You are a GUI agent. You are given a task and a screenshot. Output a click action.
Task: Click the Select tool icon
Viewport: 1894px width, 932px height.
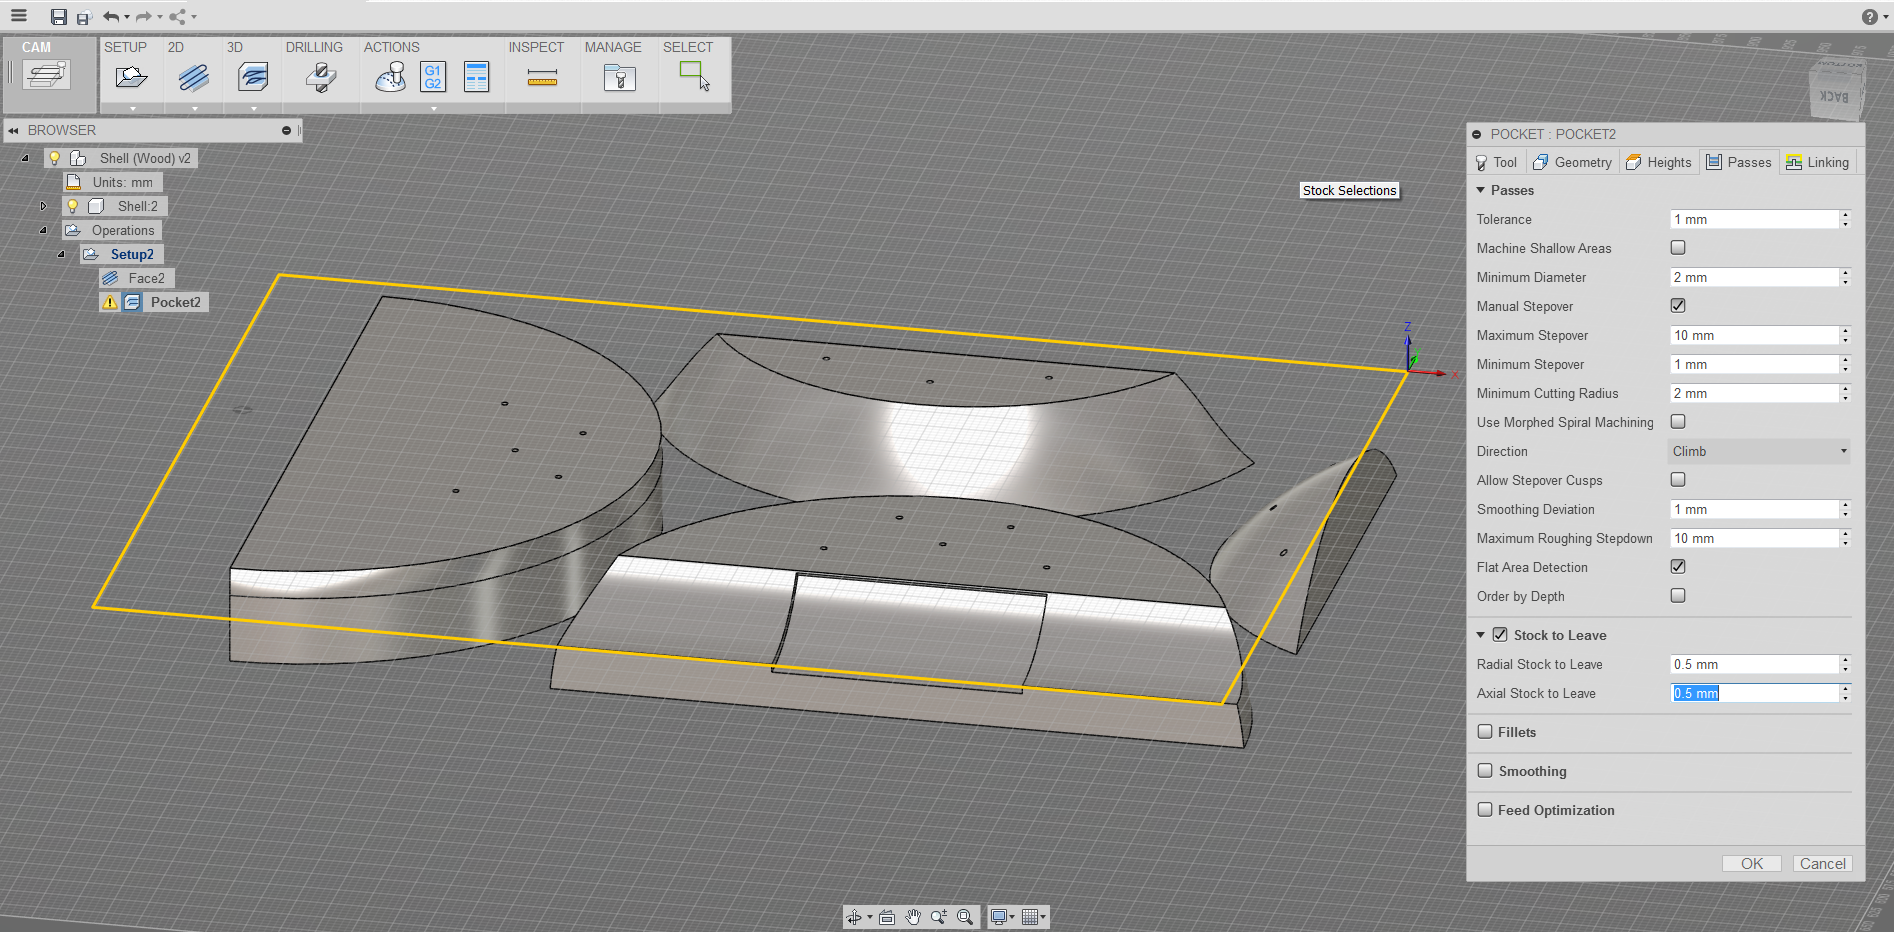tap(694, 76)
